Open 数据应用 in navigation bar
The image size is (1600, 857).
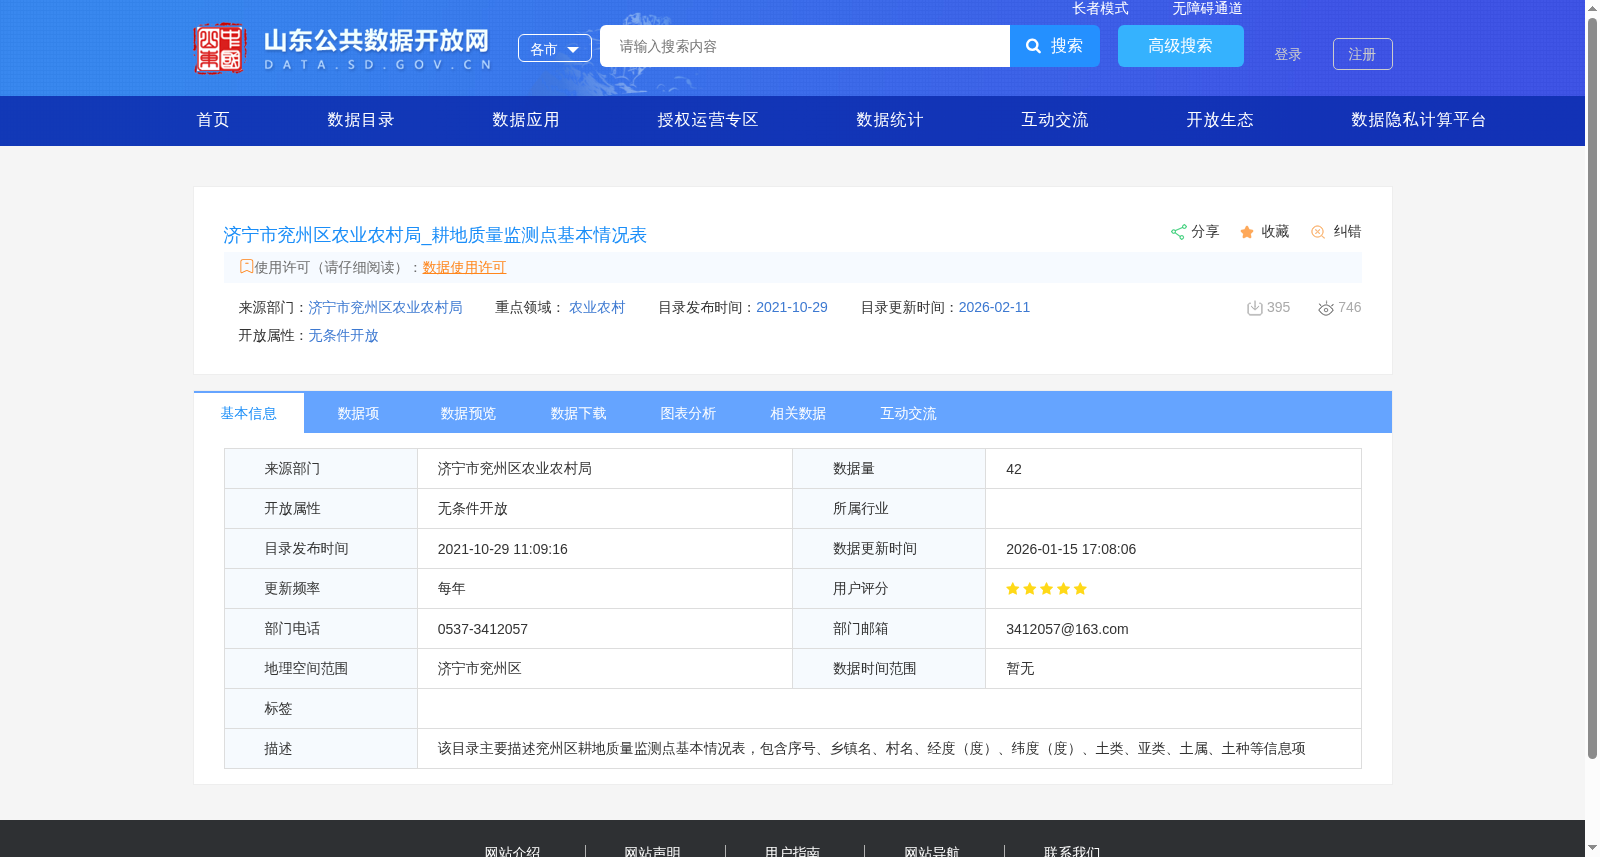point(526,120)
